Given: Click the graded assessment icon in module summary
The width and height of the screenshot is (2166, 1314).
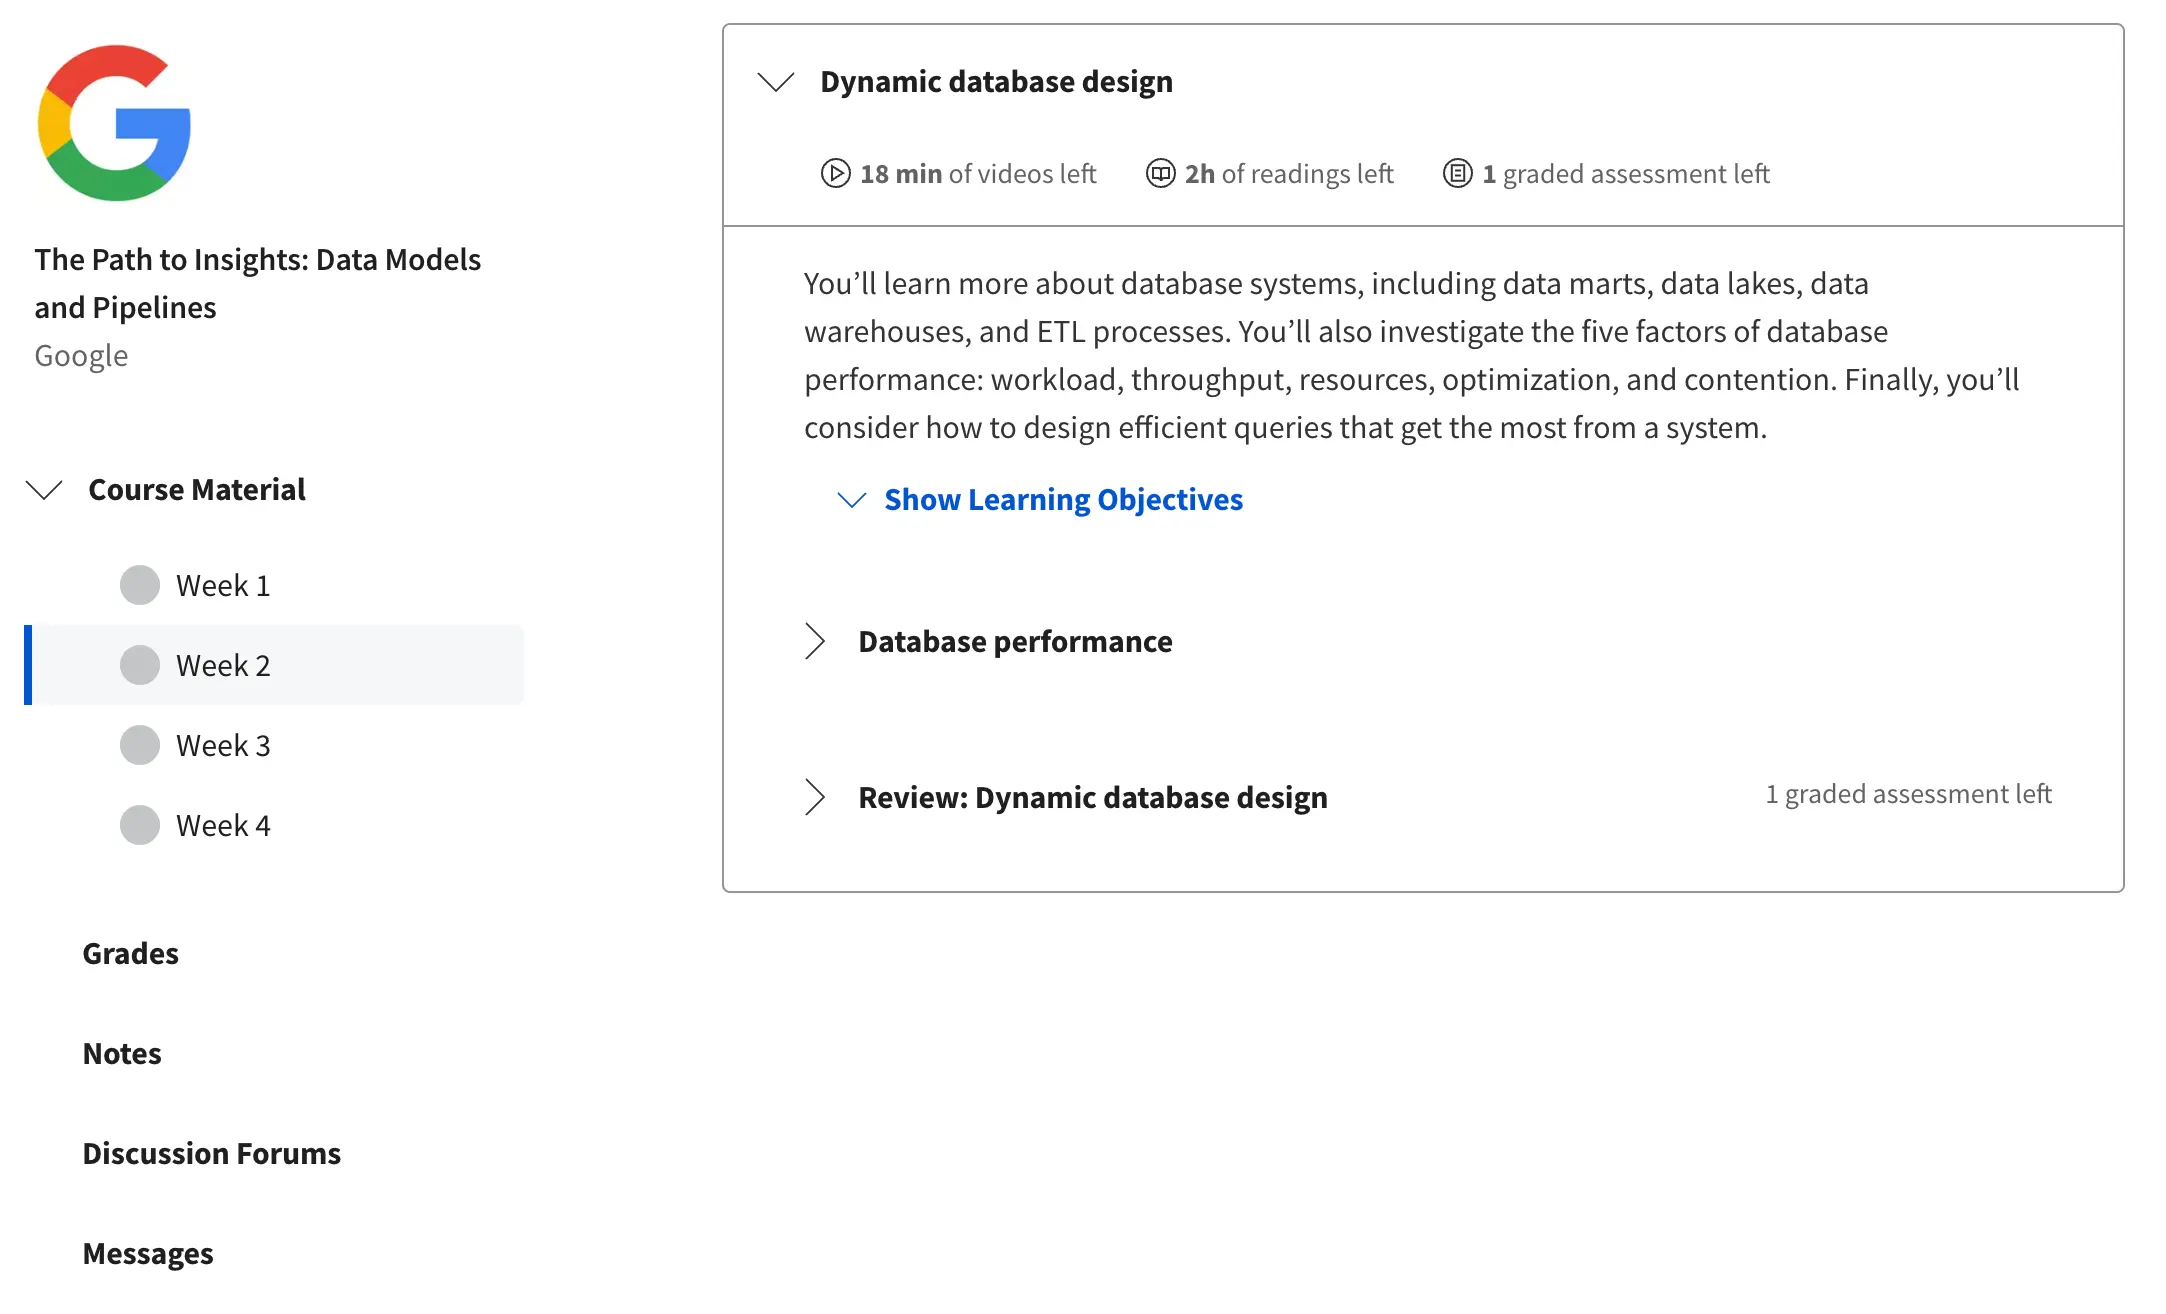Looking at the screenshot, I should coord(1457,174).
